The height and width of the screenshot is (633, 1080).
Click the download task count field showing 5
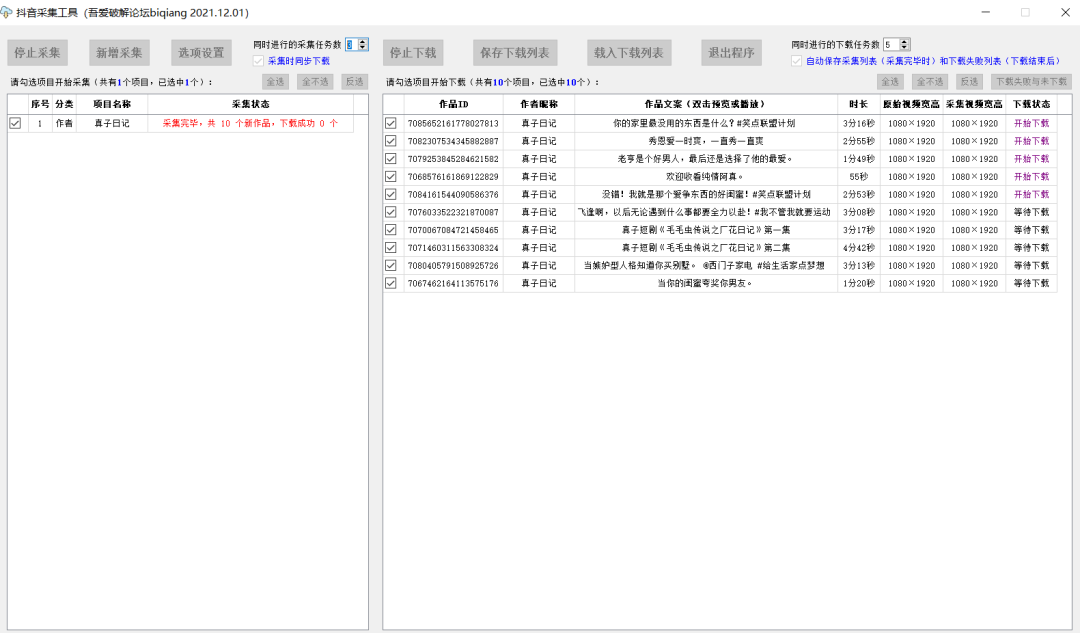890,45
